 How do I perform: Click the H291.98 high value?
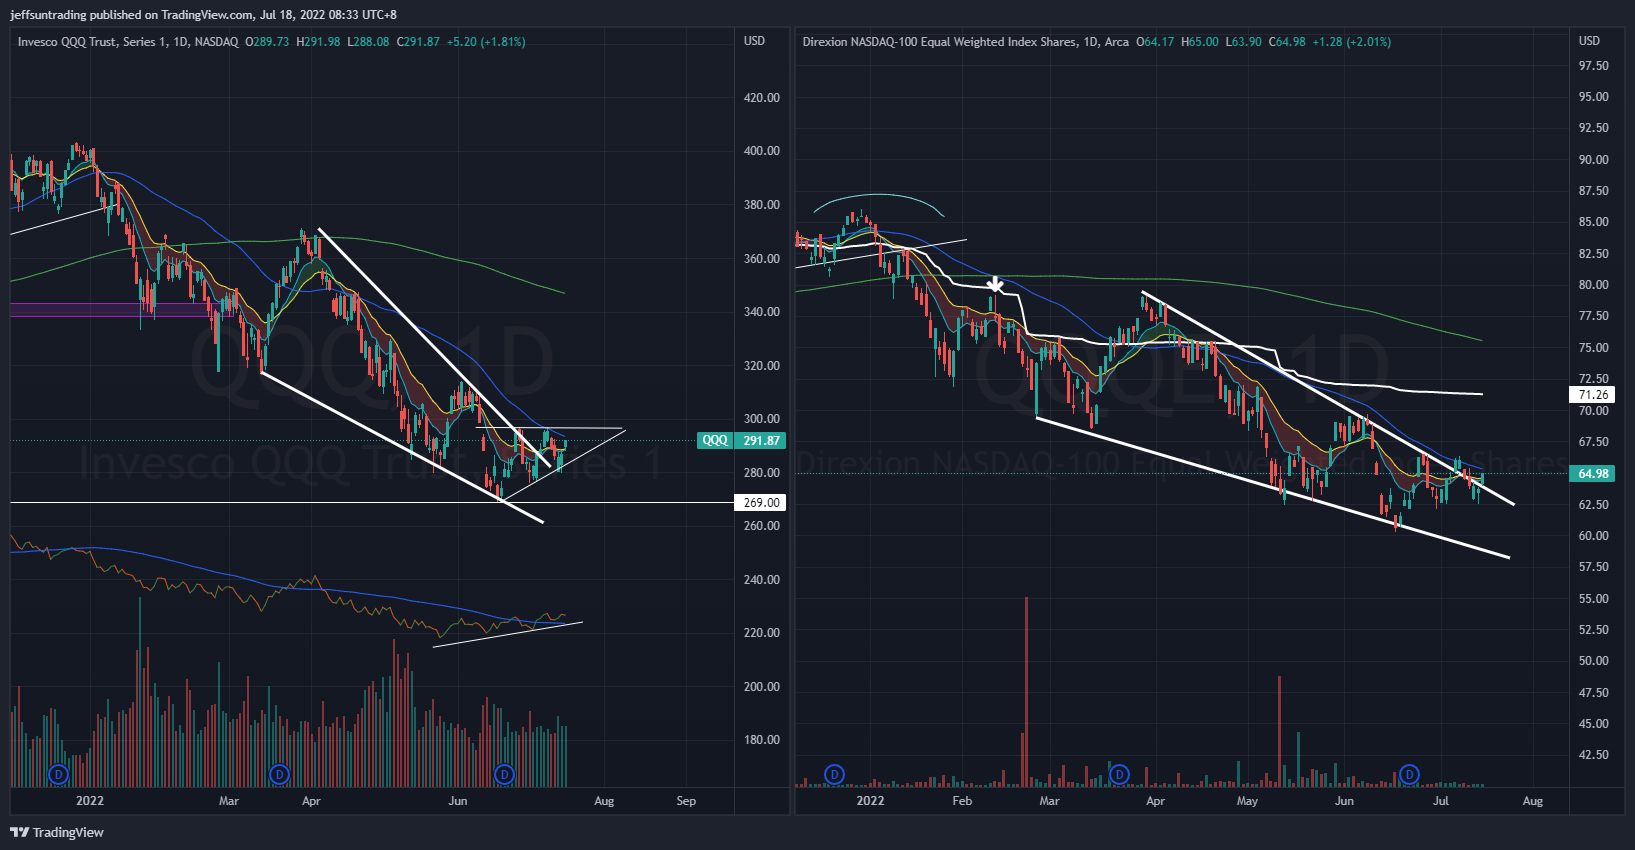tap(319, 42)
